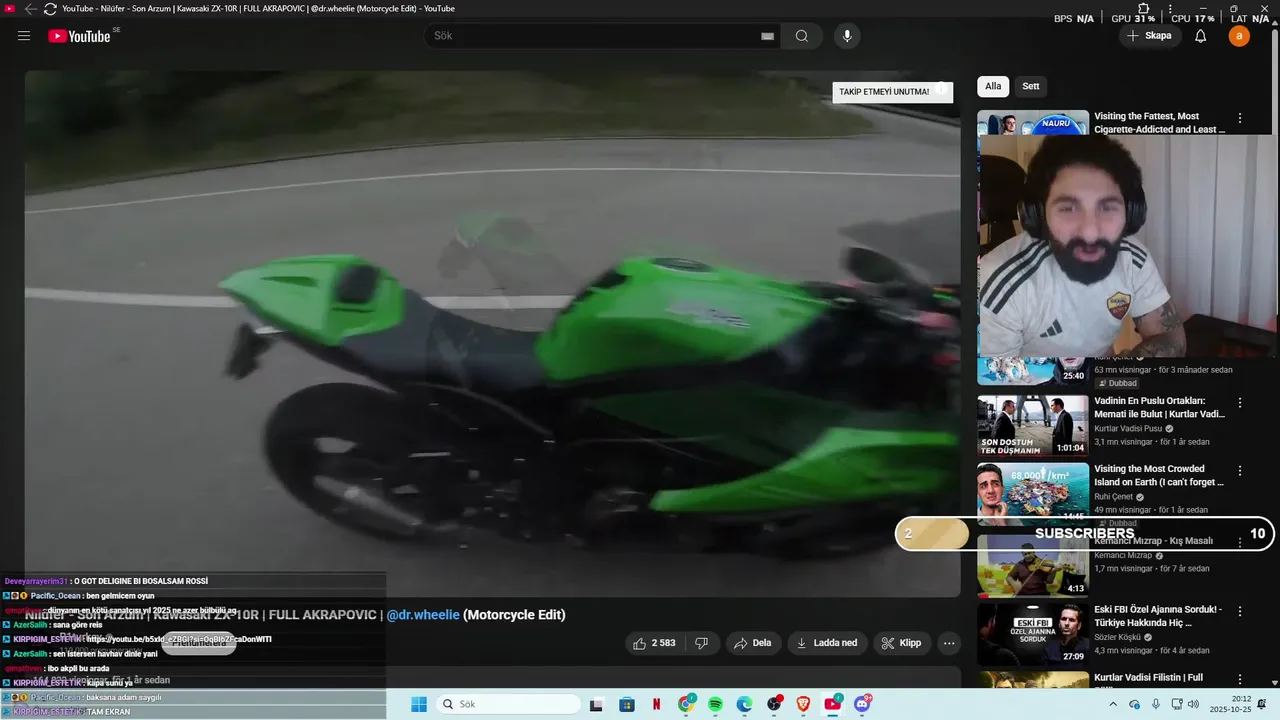Open options for Kurtlar Vadisi Filistin video
The image size is (1280, 720).
coord(1240,680)
